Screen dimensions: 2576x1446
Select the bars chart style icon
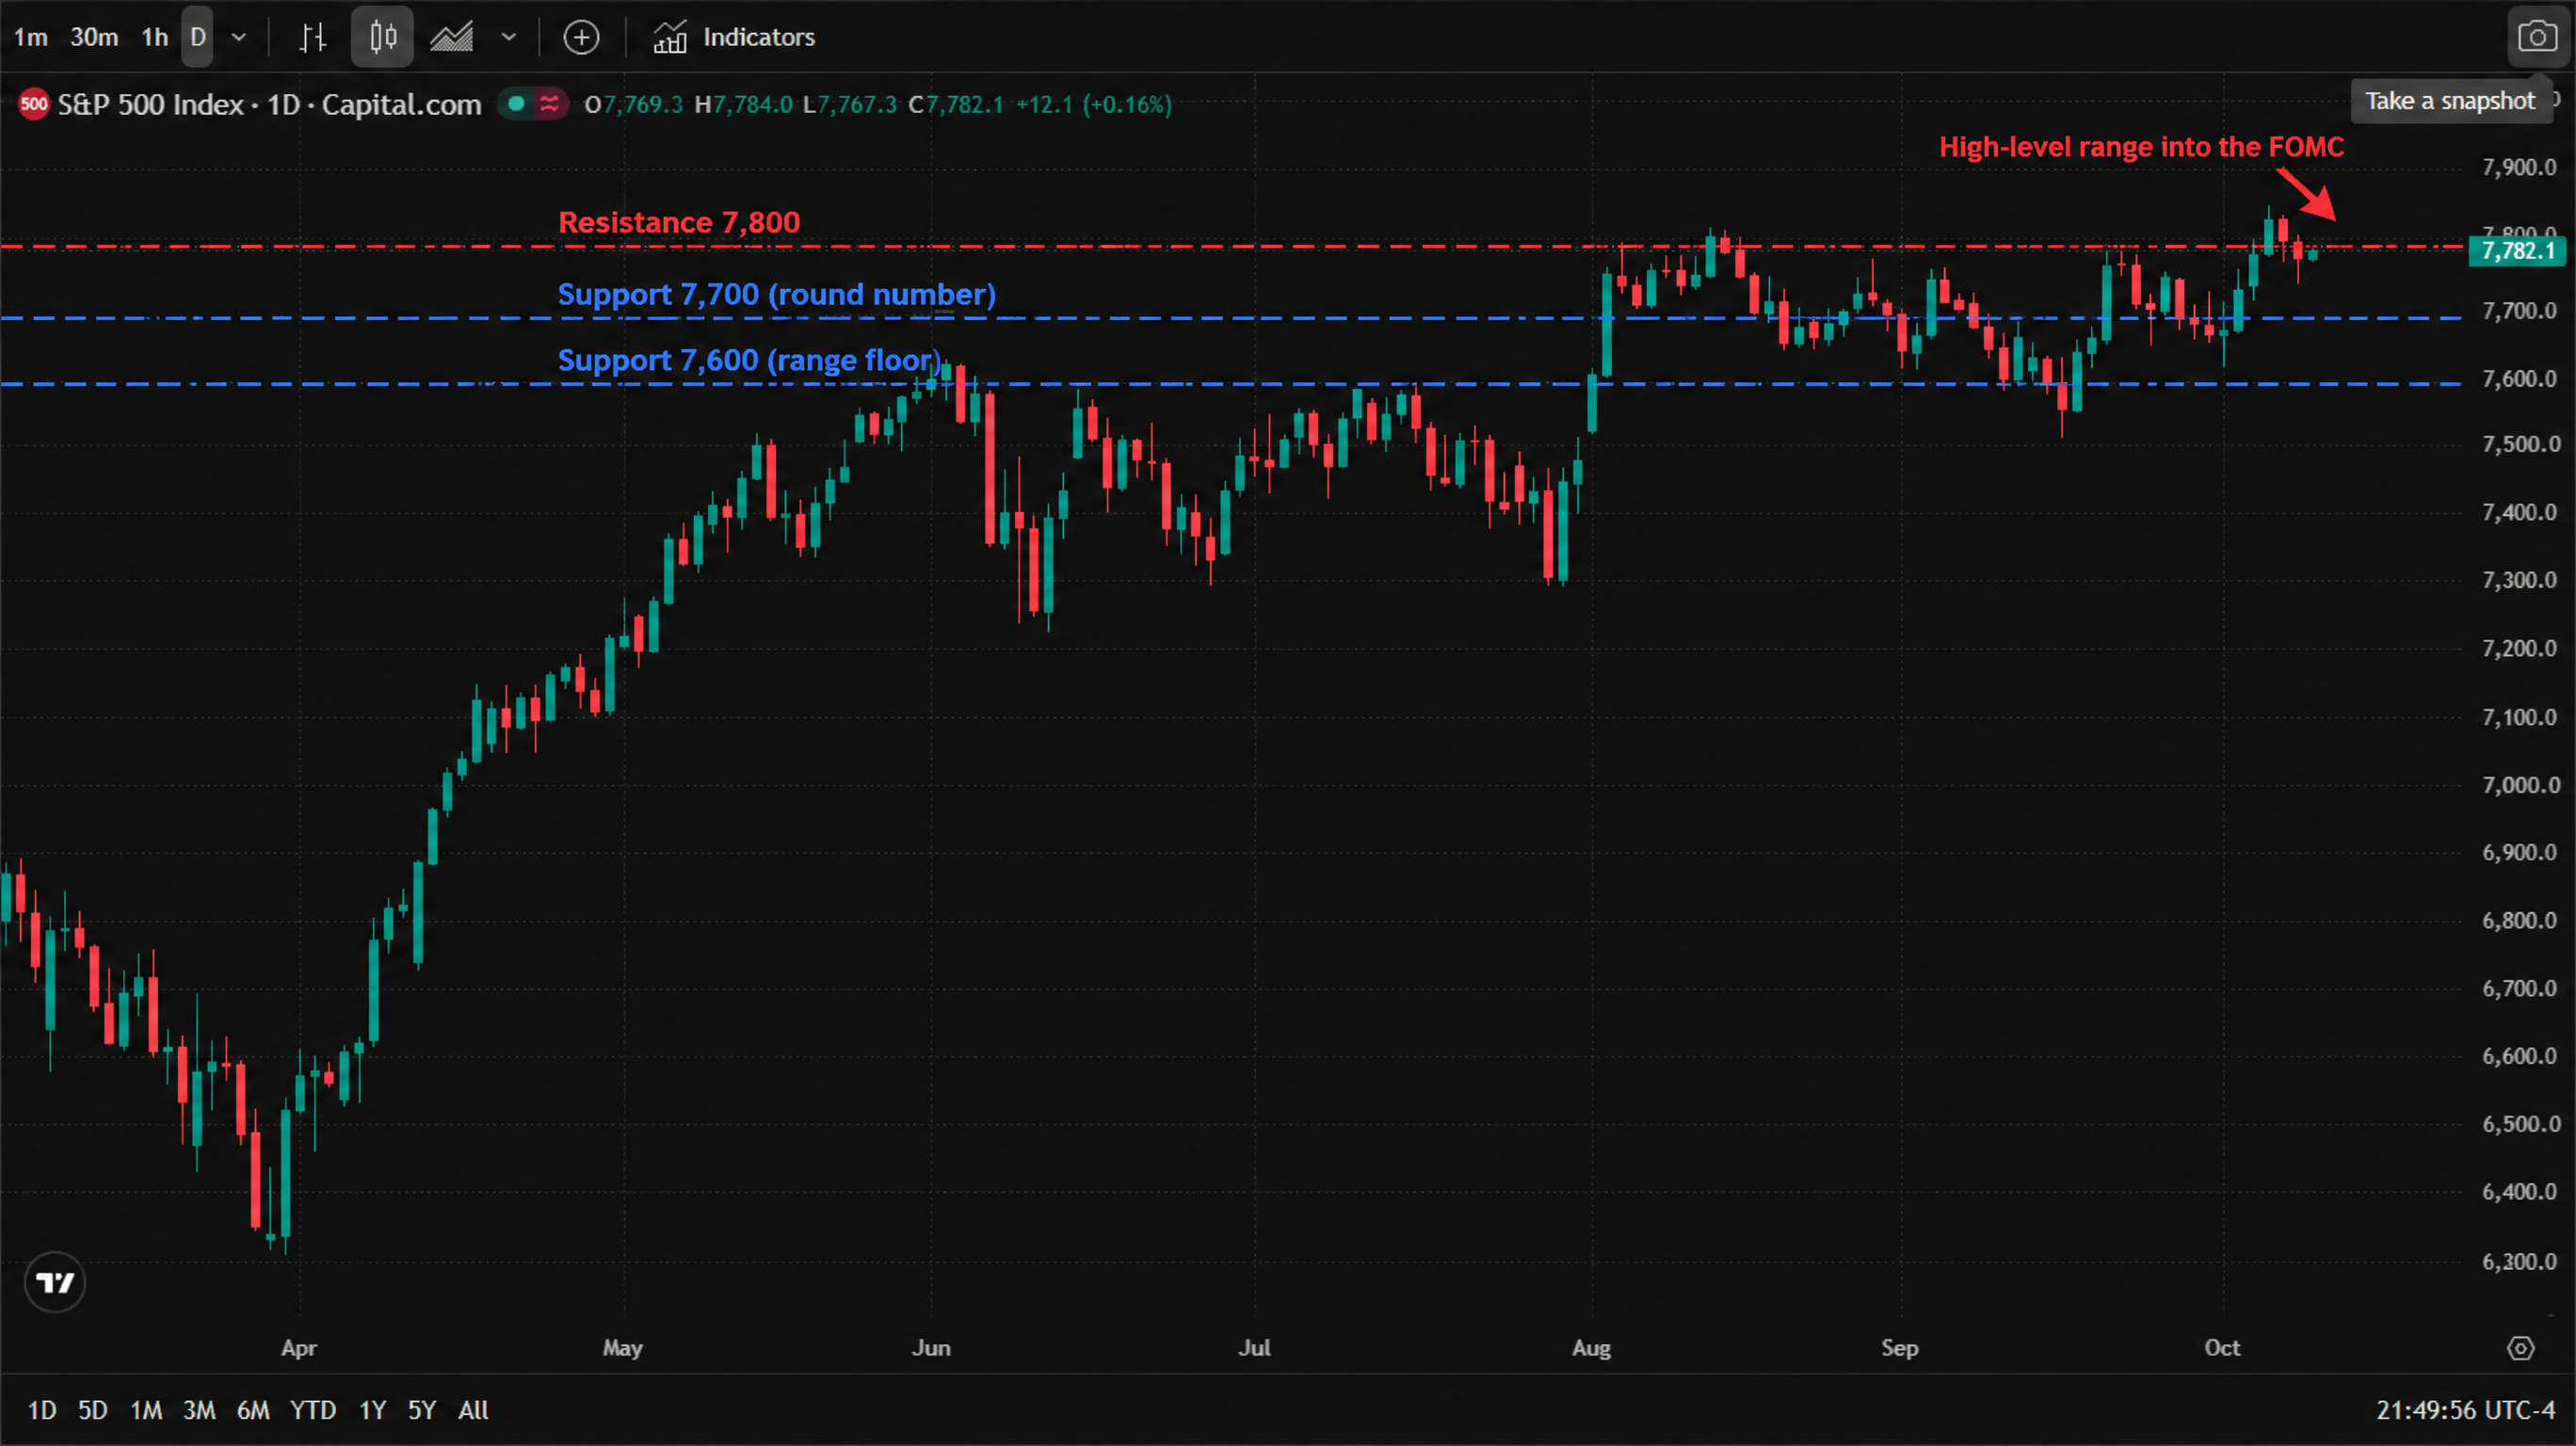coord(313,37)
